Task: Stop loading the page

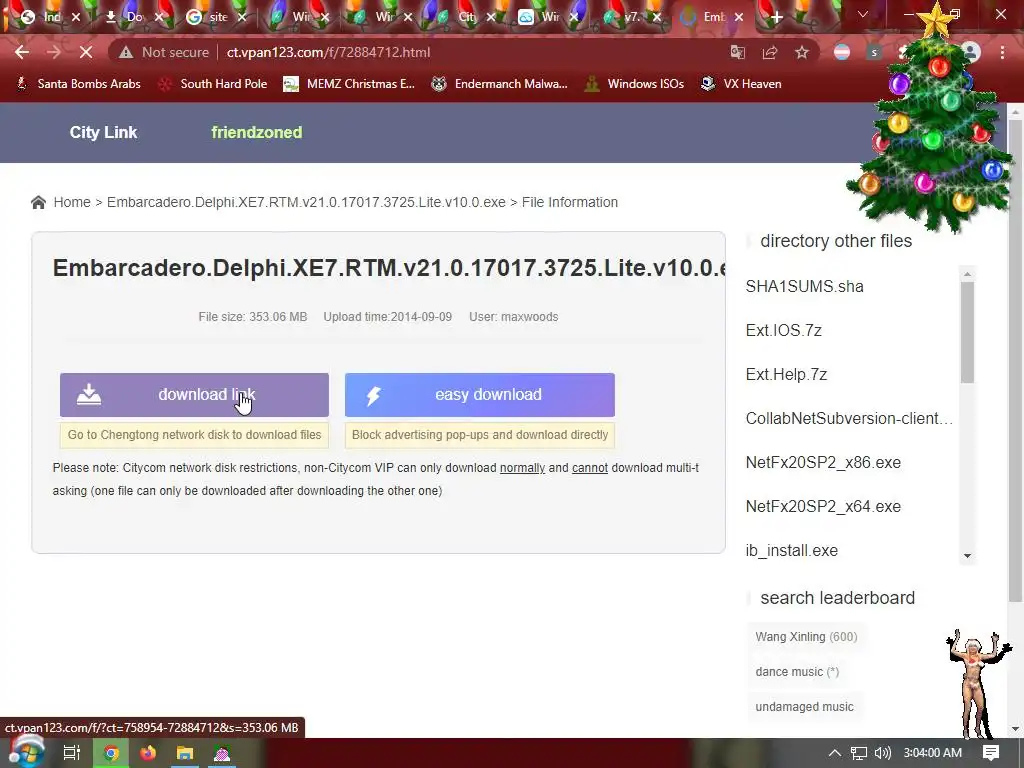Action: [x=86, y=52]
